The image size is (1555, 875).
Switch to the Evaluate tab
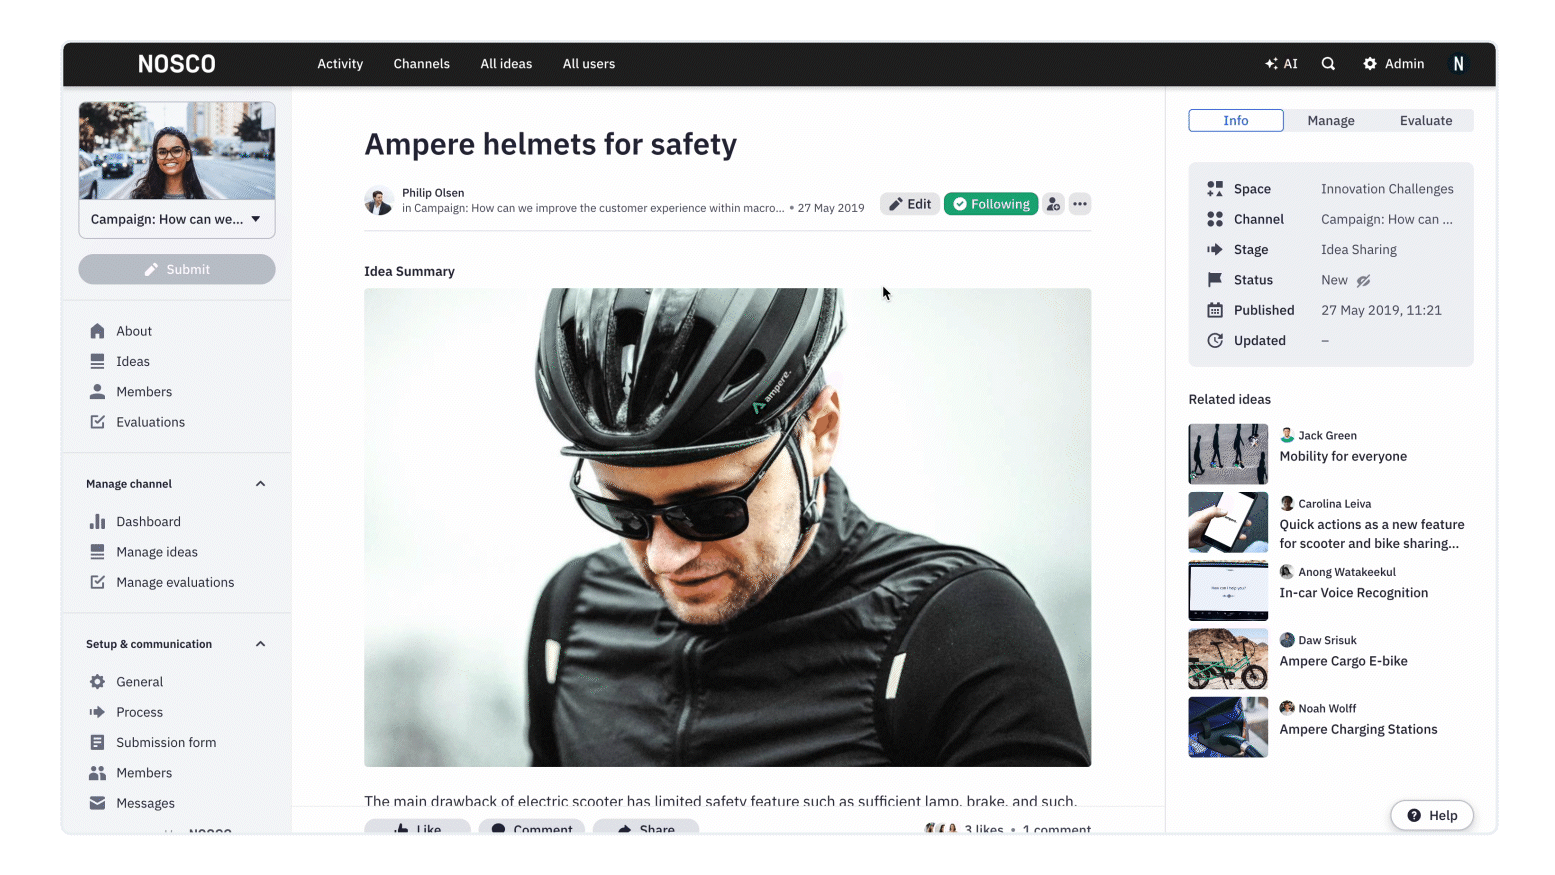1426,121
